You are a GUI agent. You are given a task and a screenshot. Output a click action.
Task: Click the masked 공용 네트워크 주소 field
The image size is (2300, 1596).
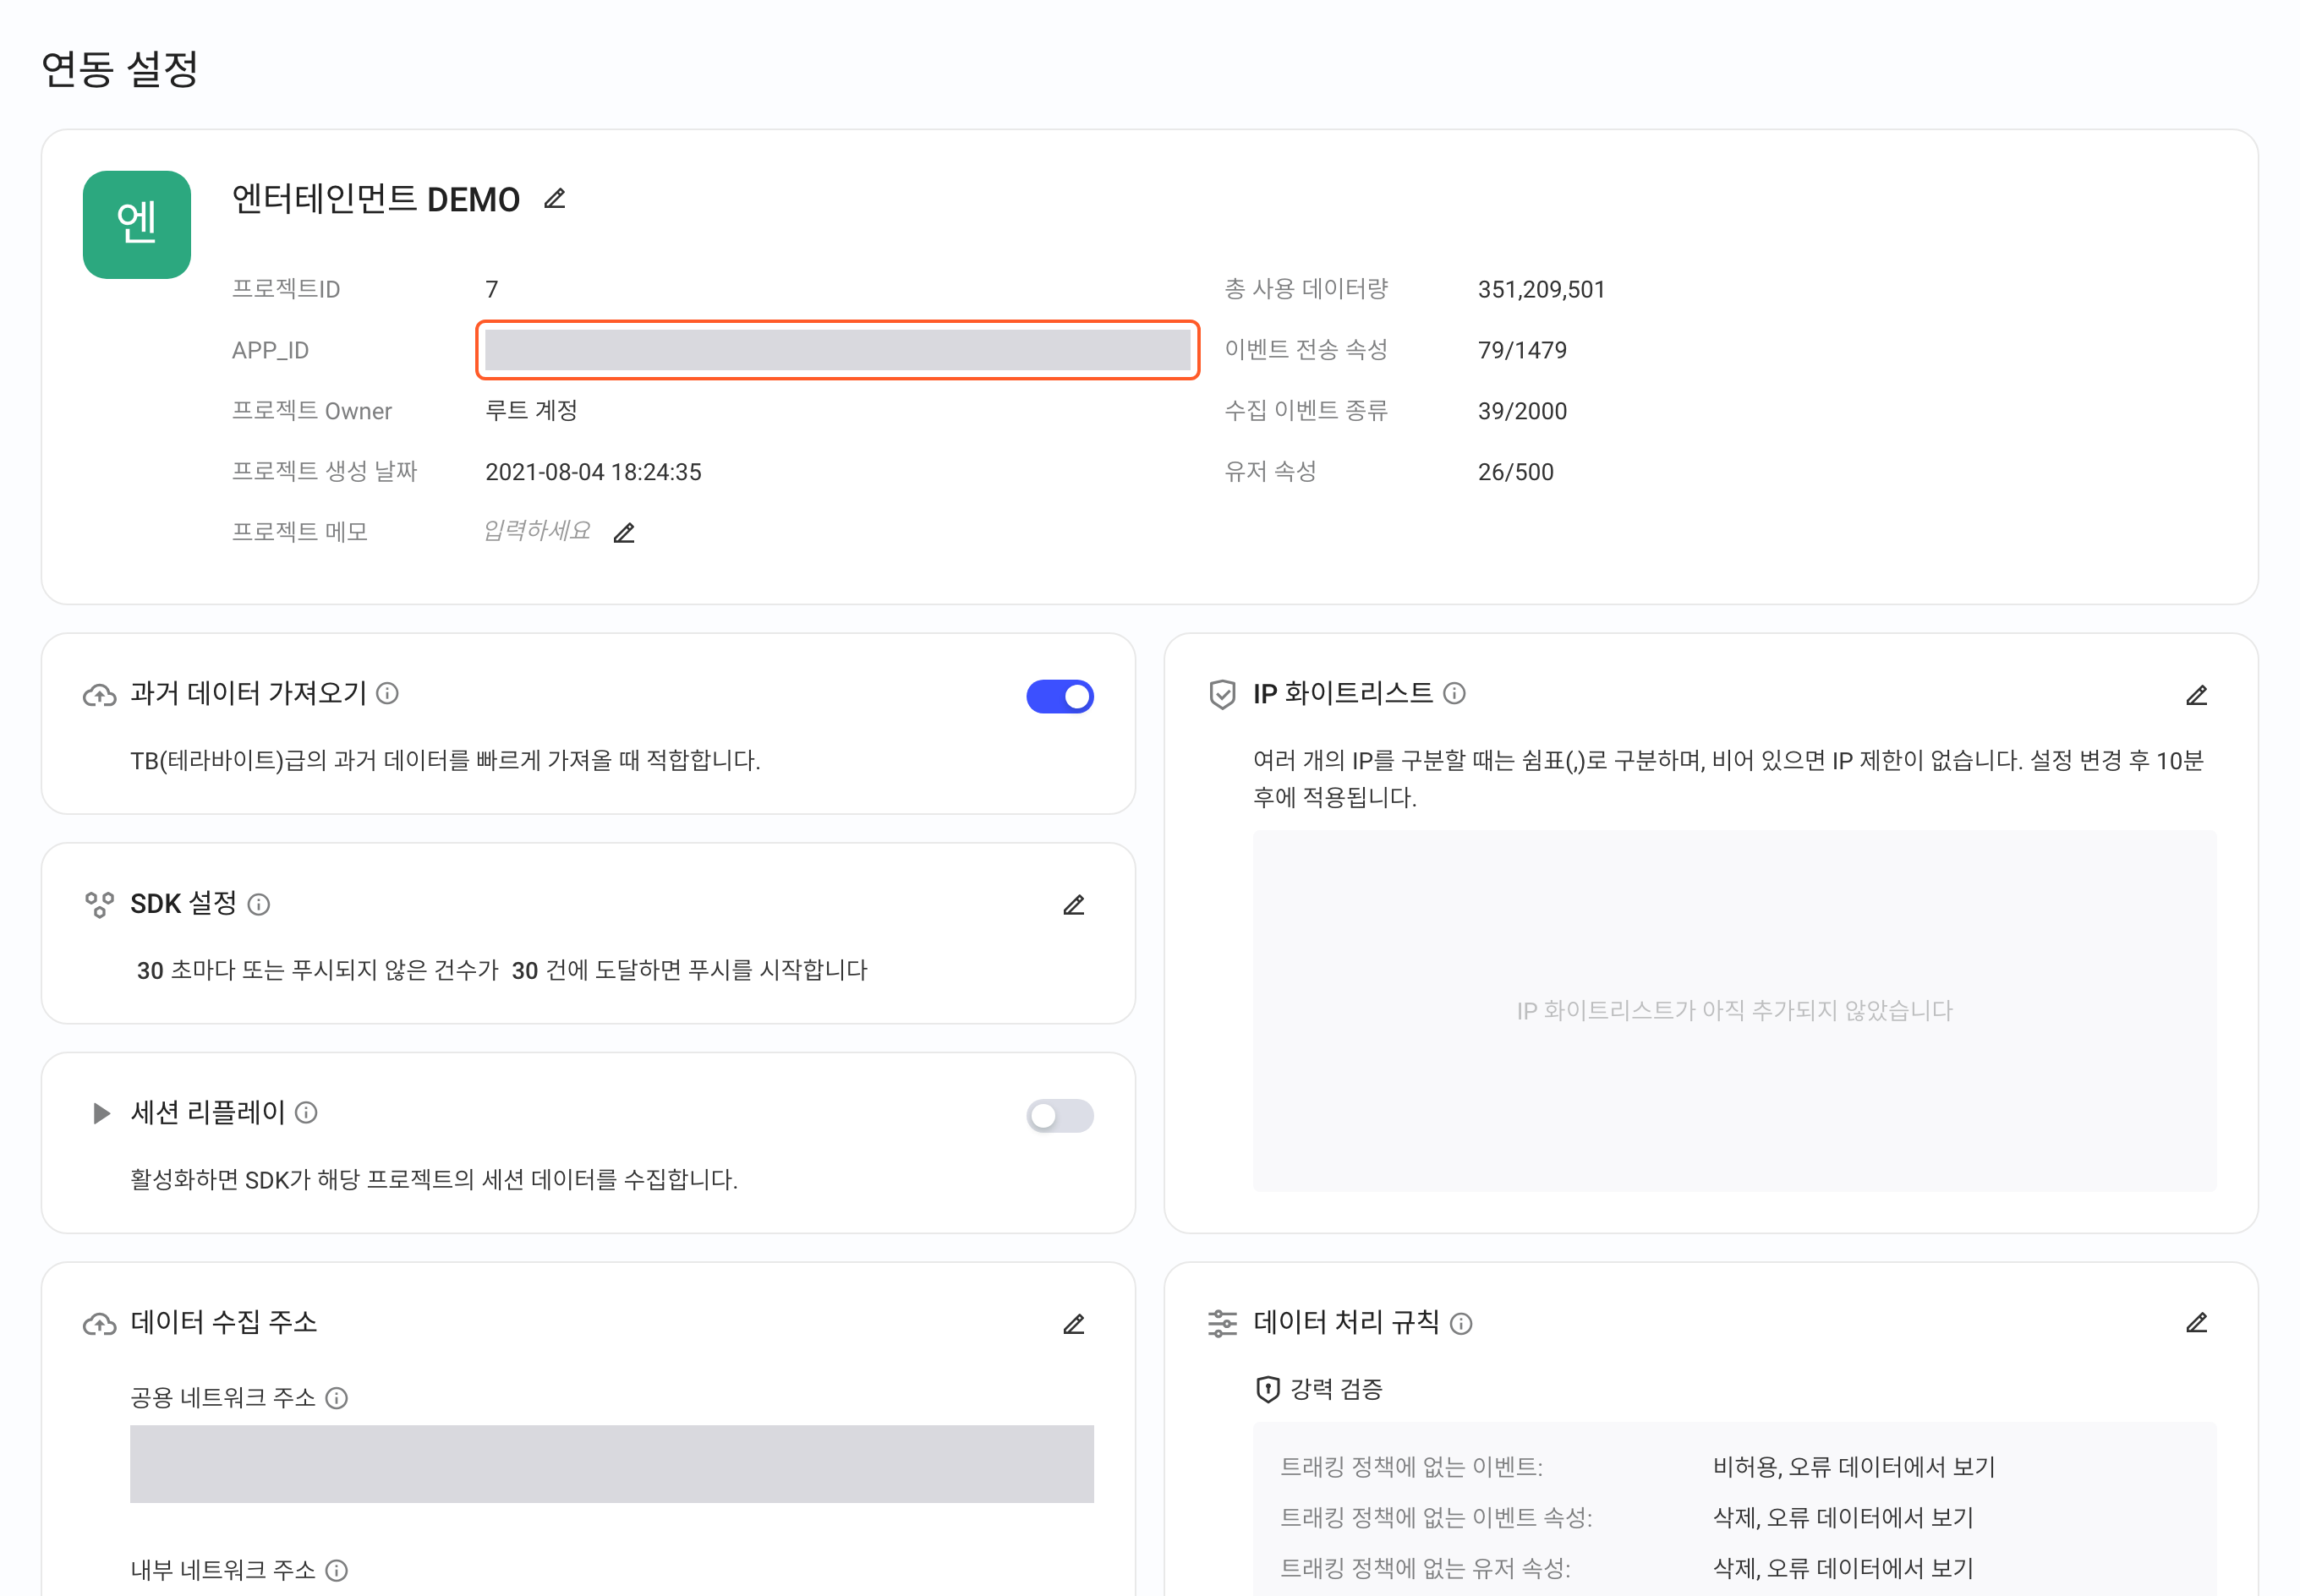611,1463
